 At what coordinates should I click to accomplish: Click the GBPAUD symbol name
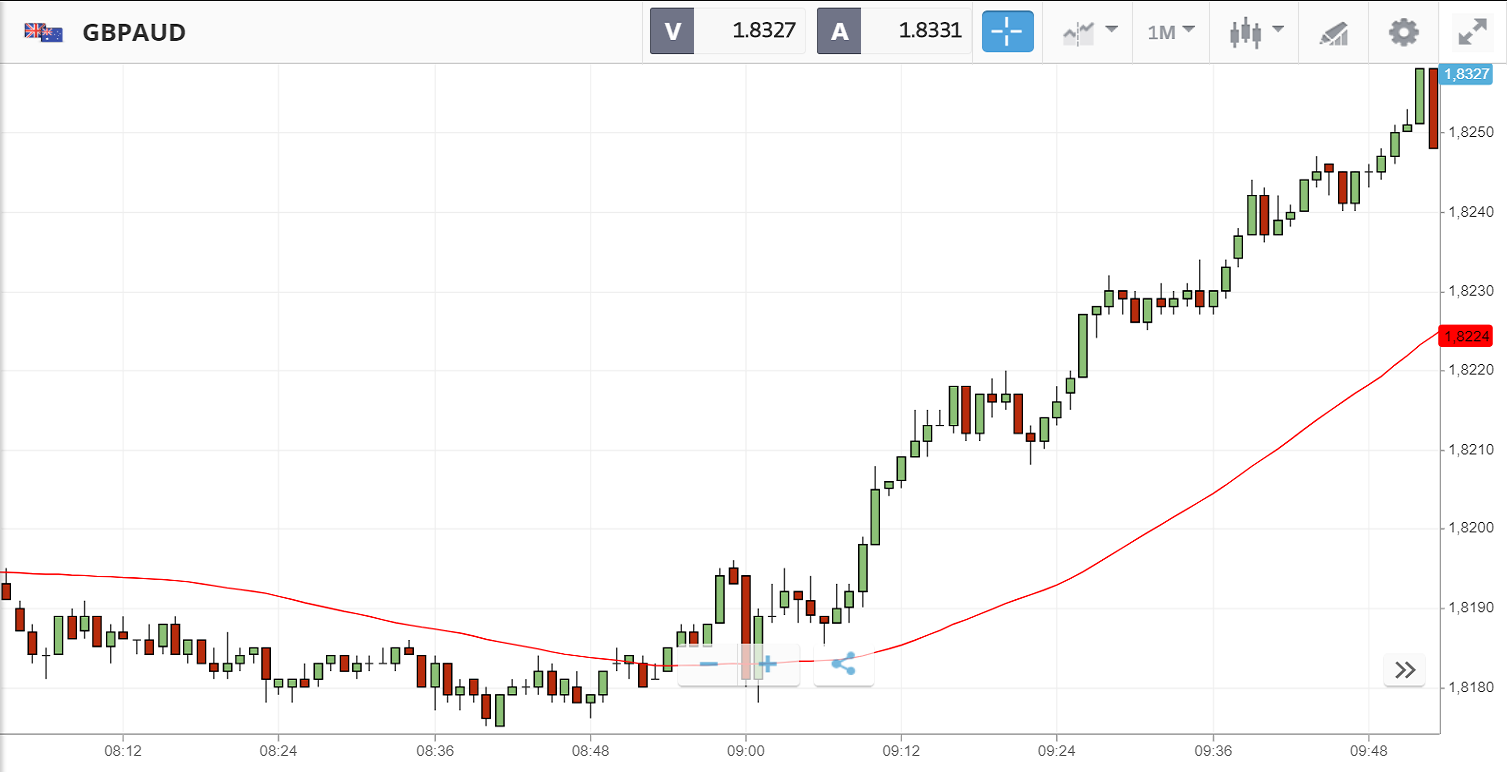click(x=134, y=32)
